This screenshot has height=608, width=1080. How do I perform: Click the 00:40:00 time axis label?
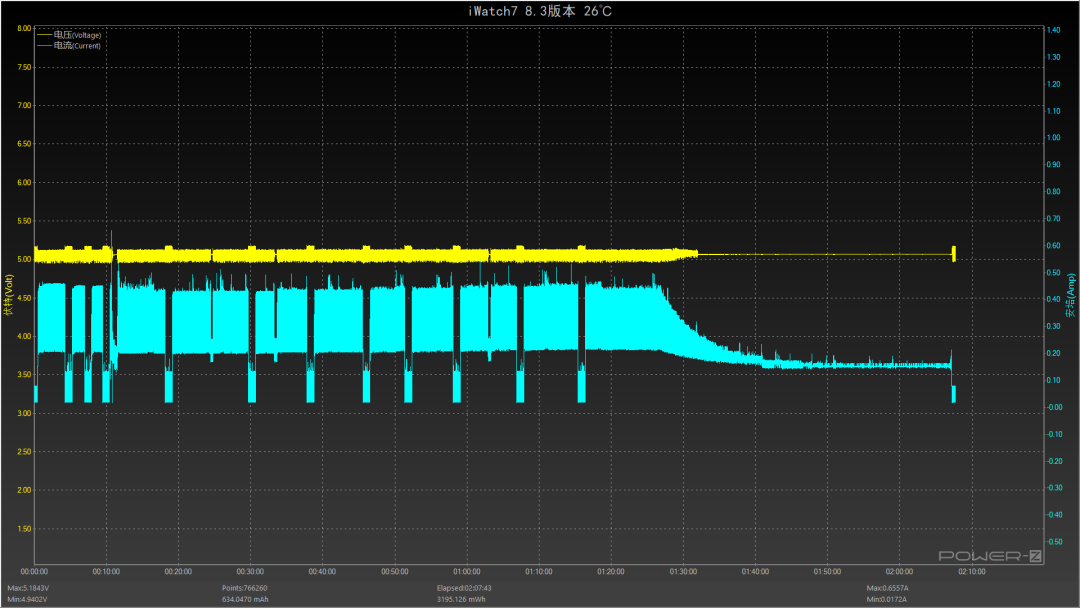[x=322, y=572]
